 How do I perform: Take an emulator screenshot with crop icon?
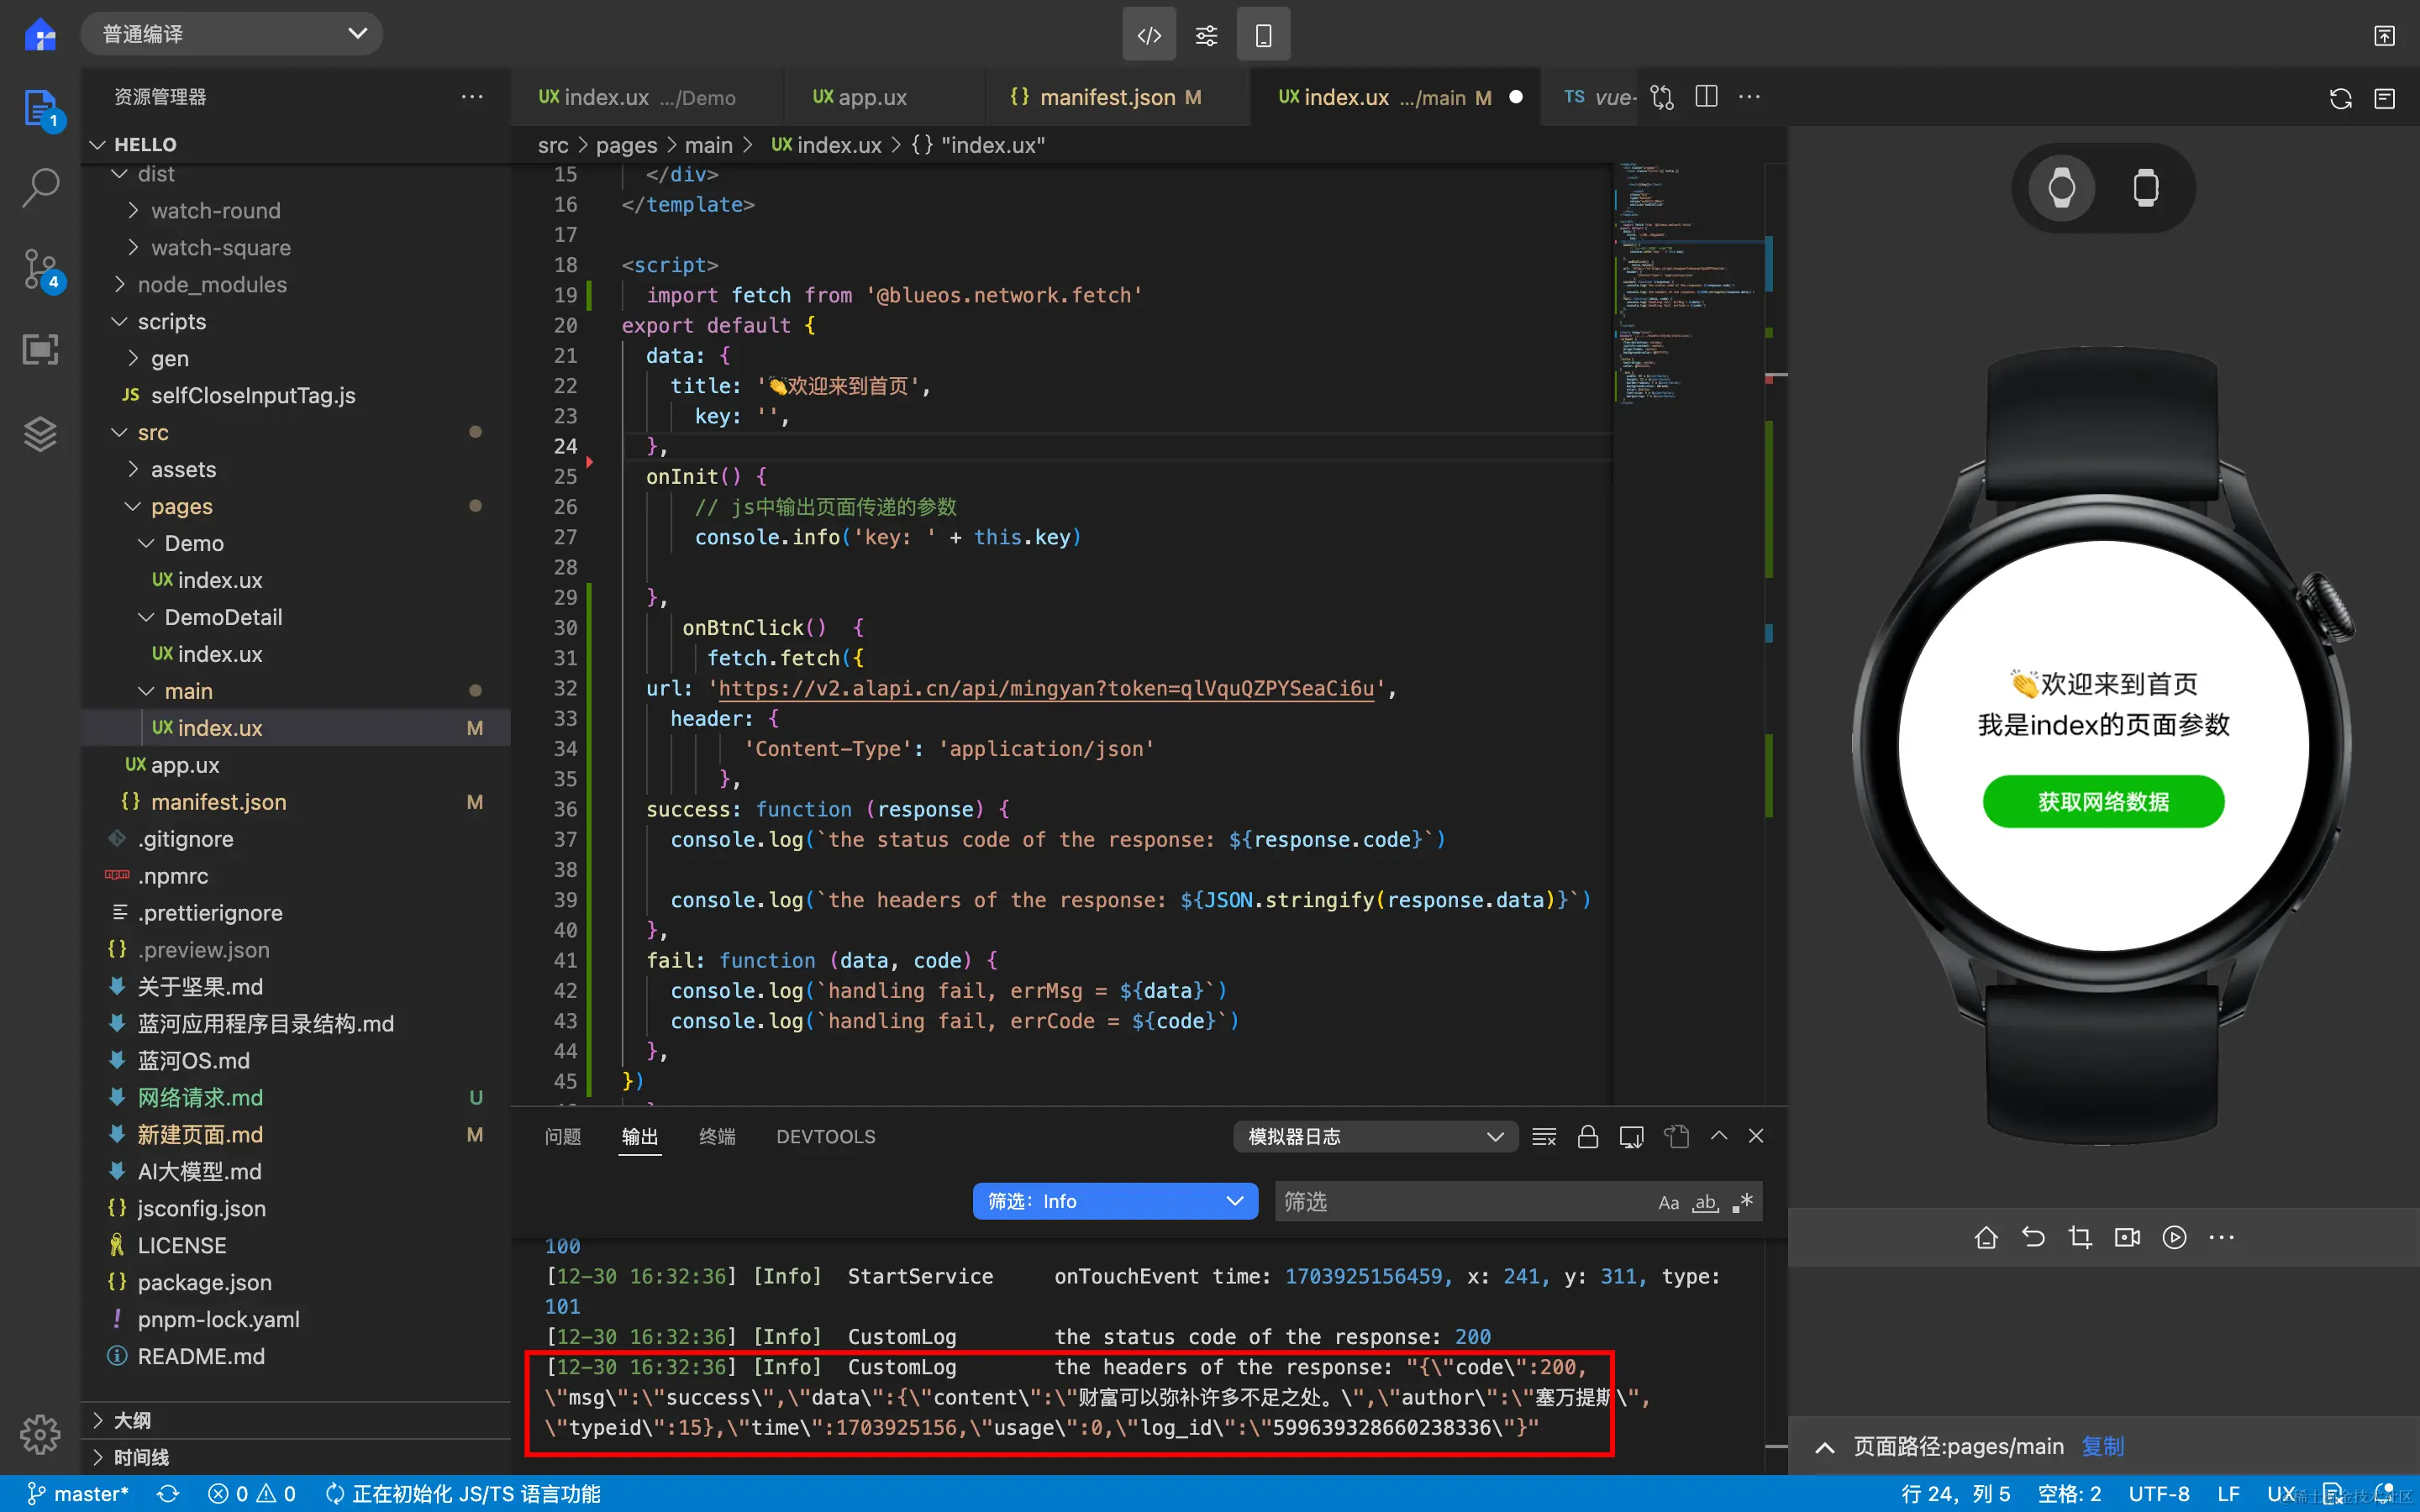point(2080,1237)
